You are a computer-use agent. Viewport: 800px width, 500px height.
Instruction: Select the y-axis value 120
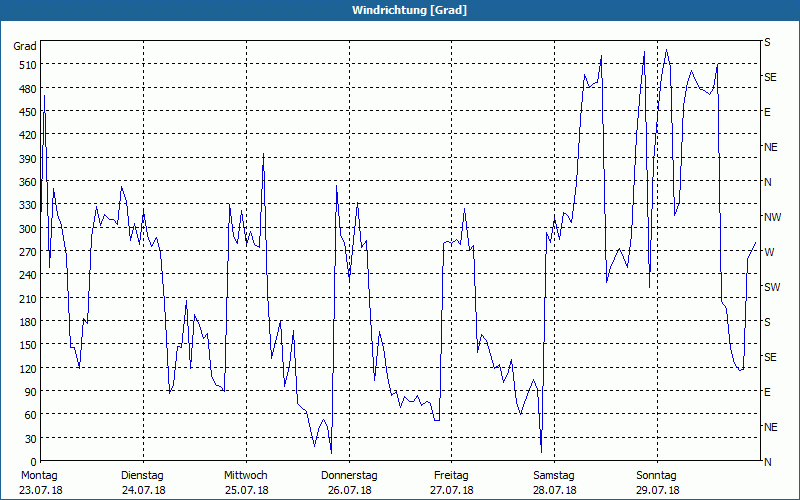[28, 368]
